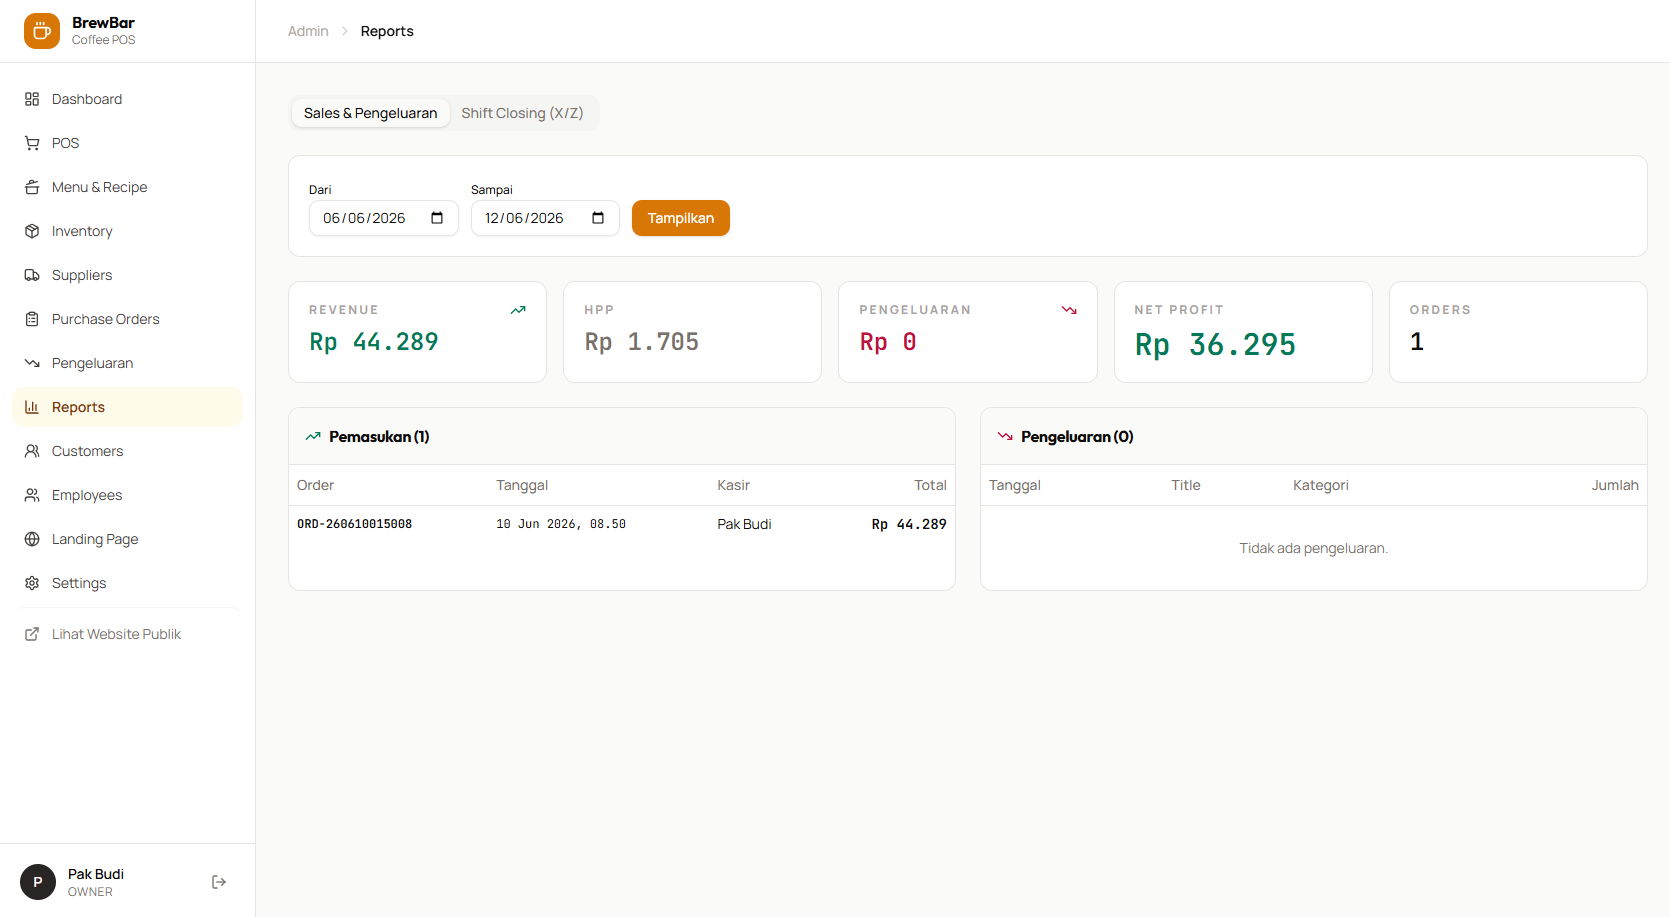Click the Customers people icon
Image resolution: width=1670 pixels, height=917 pixels.
click(x=32, y=451)
